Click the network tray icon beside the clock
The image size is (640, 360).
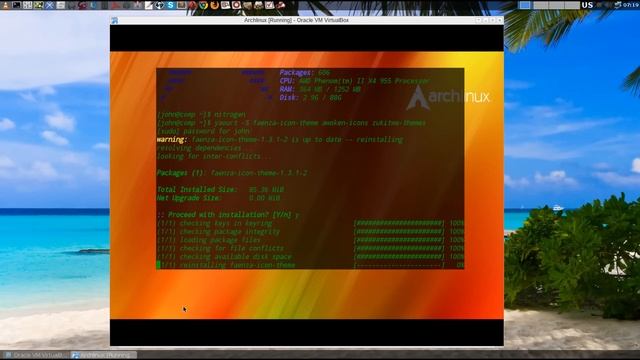pos(618,5)
